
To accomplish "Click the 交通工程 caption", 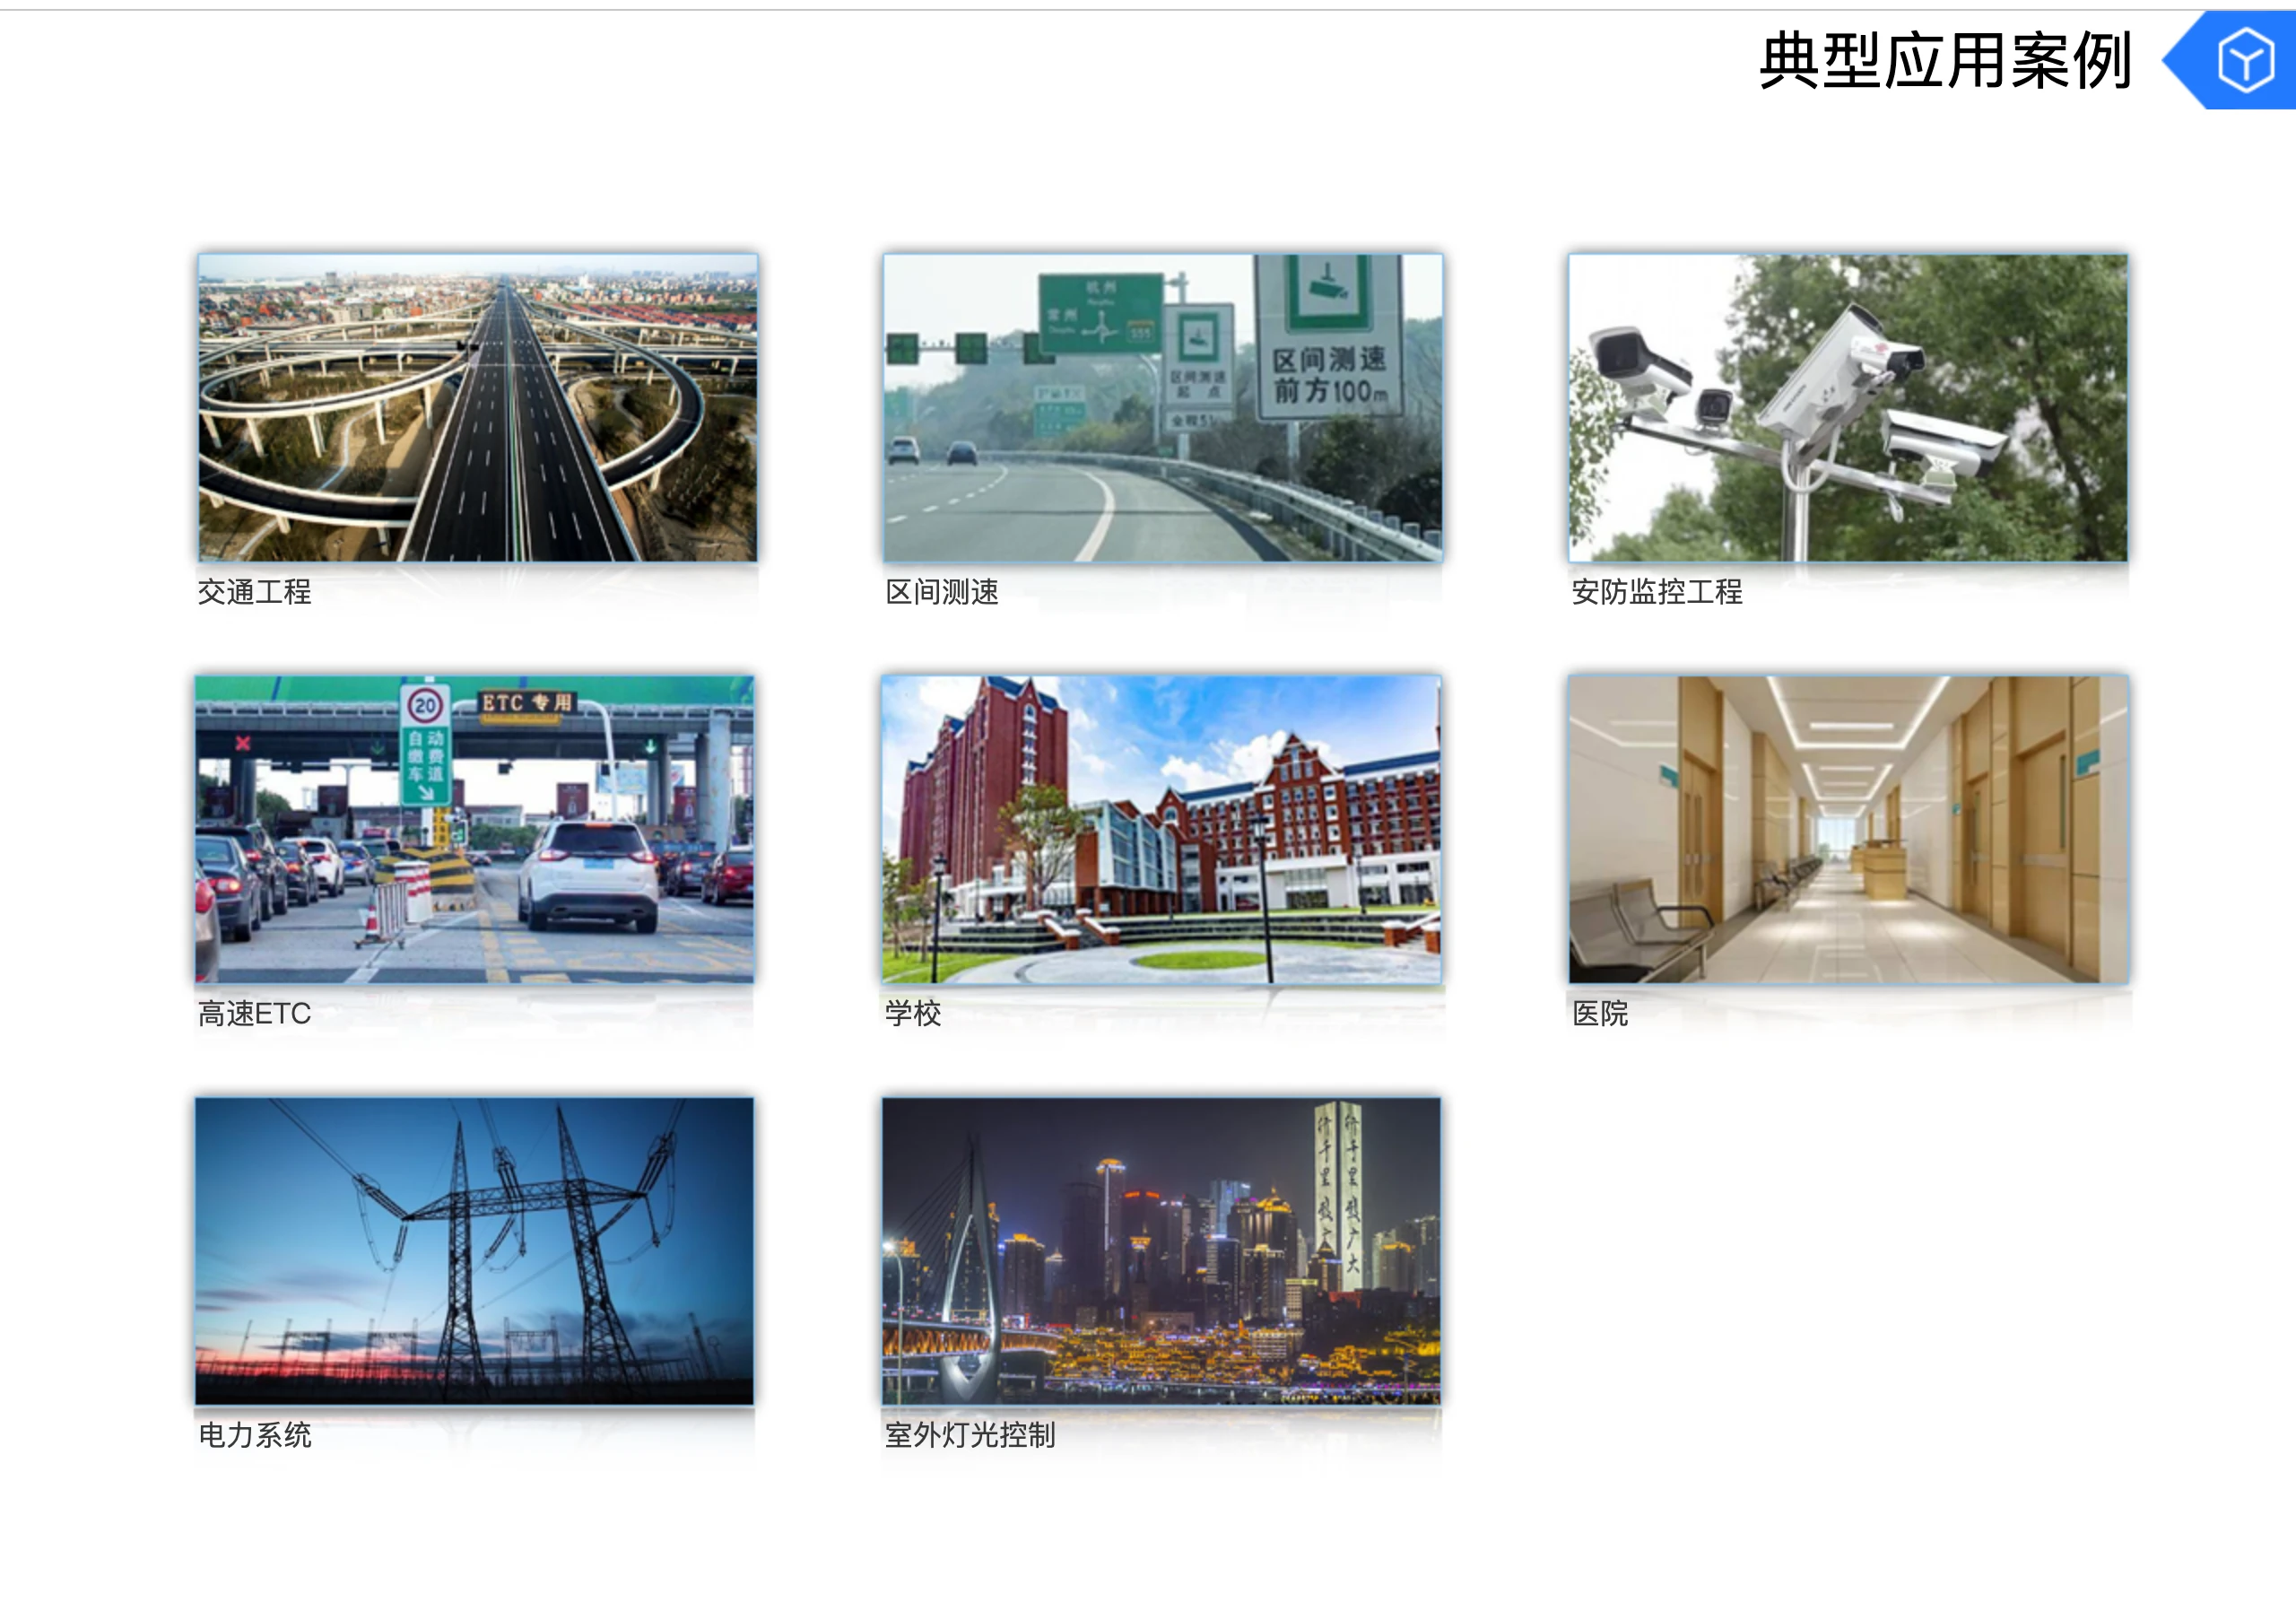I will point(254,592).
